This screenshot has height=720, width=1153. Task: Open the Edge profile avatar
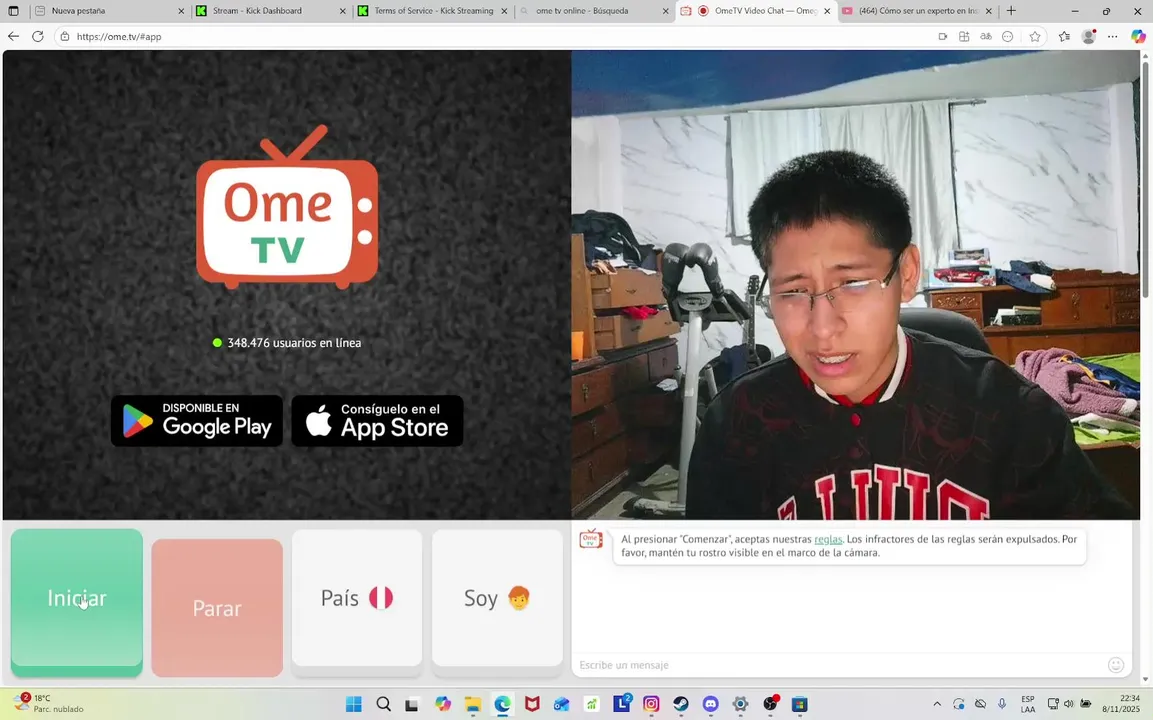pos(1089,36)
